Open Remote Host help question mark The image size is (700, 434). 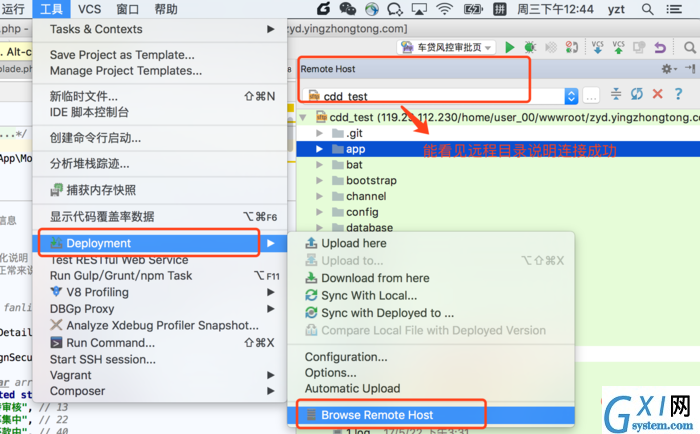[x=678, y=94]
